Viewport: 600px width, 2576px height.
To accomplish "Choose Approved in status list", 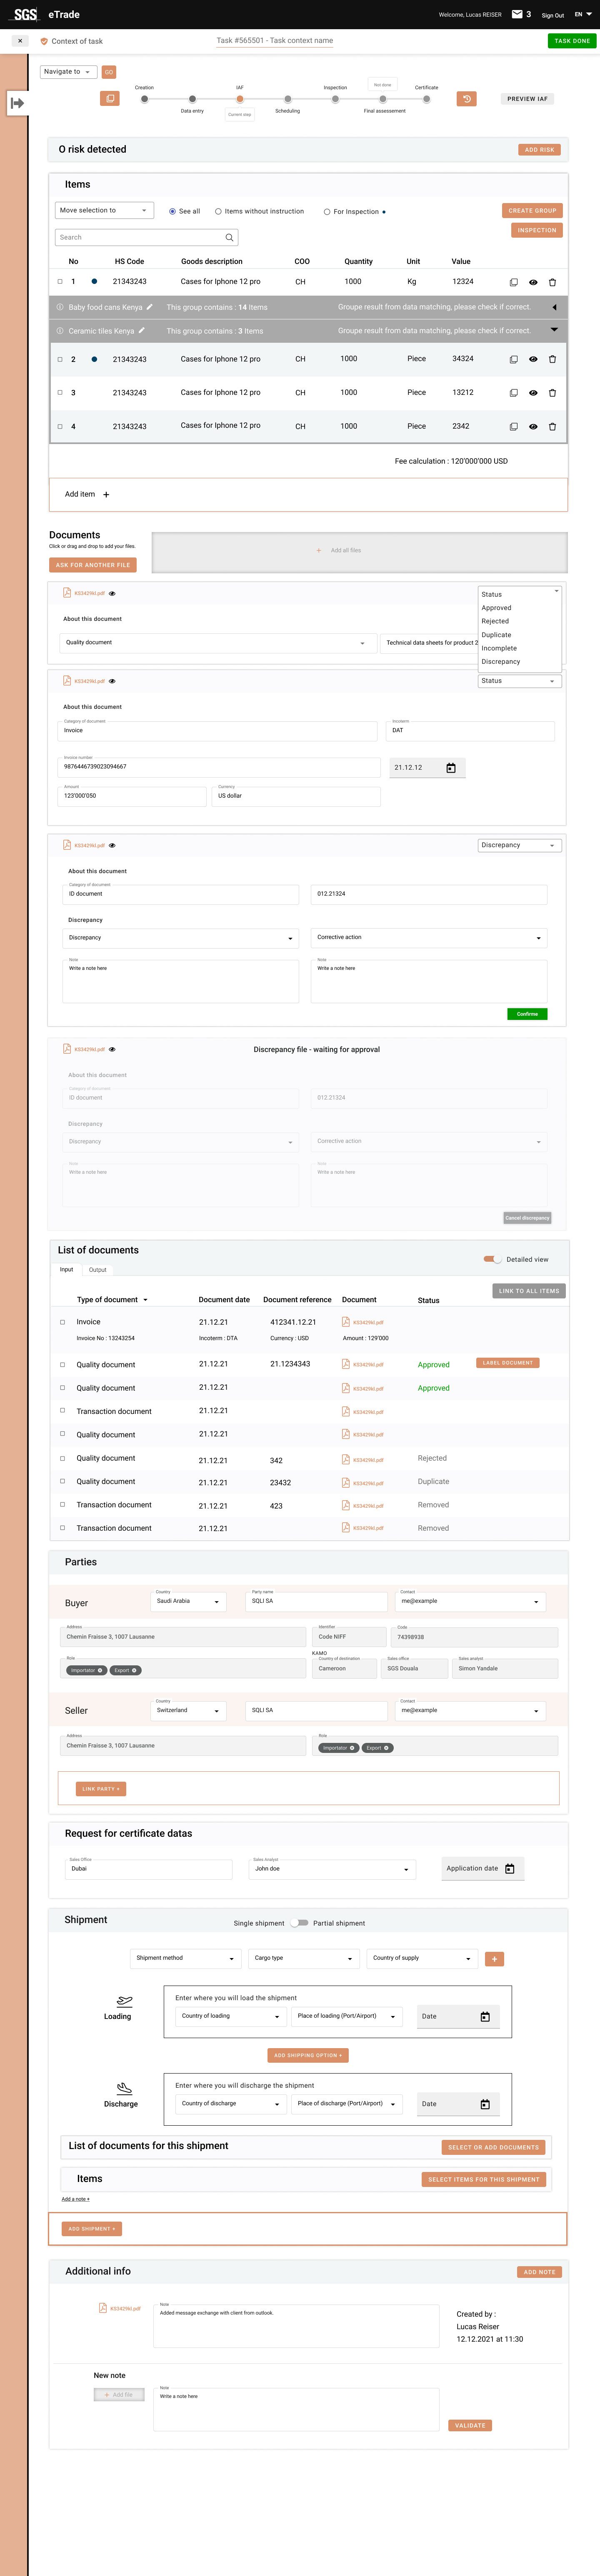I will pos(496,608).
